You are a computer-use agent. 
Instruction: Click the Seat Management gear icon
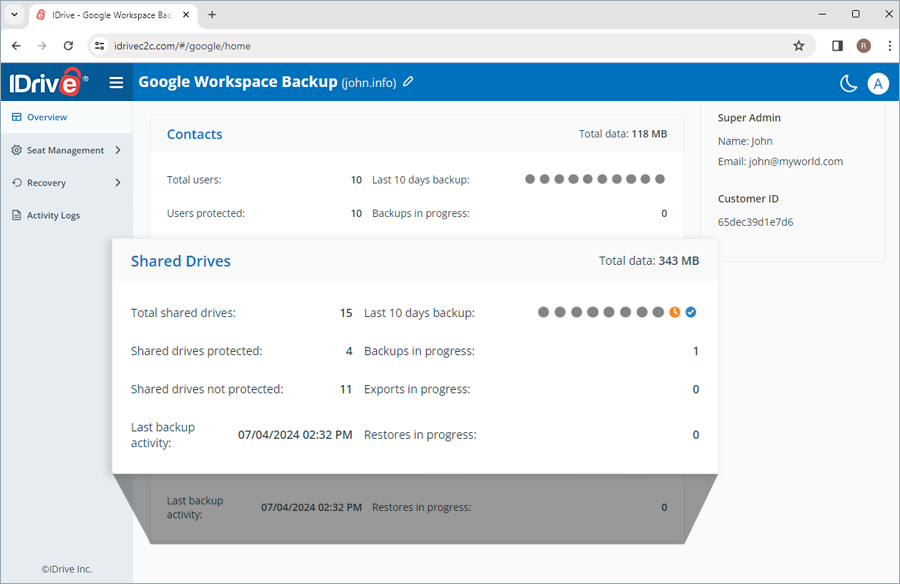[17, 150]
